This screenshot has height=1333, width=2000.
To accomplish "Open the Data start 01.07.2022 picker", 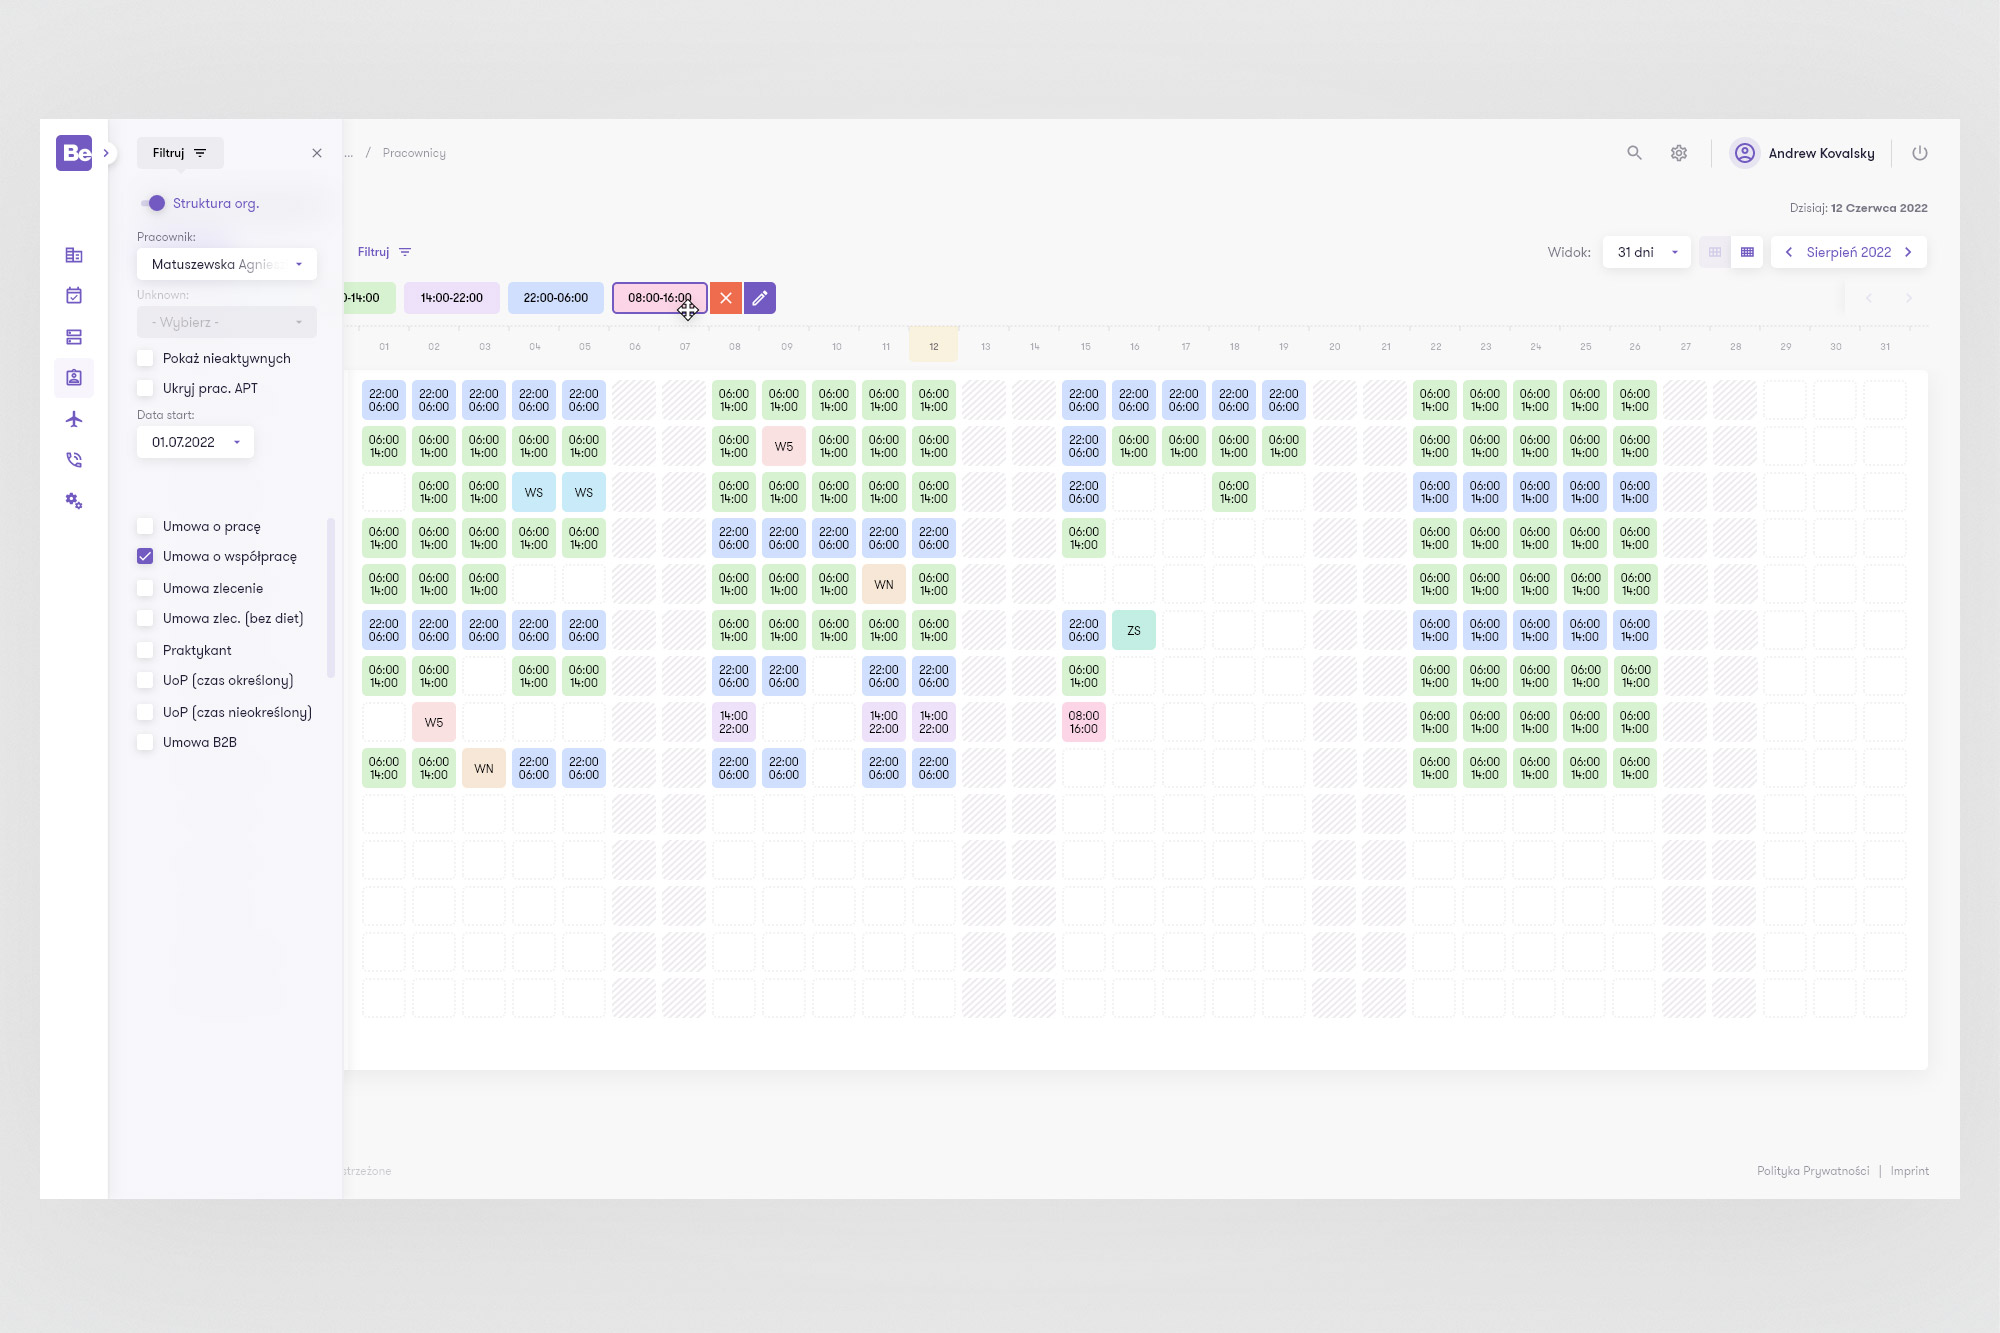I will click(x=195, y=442).
